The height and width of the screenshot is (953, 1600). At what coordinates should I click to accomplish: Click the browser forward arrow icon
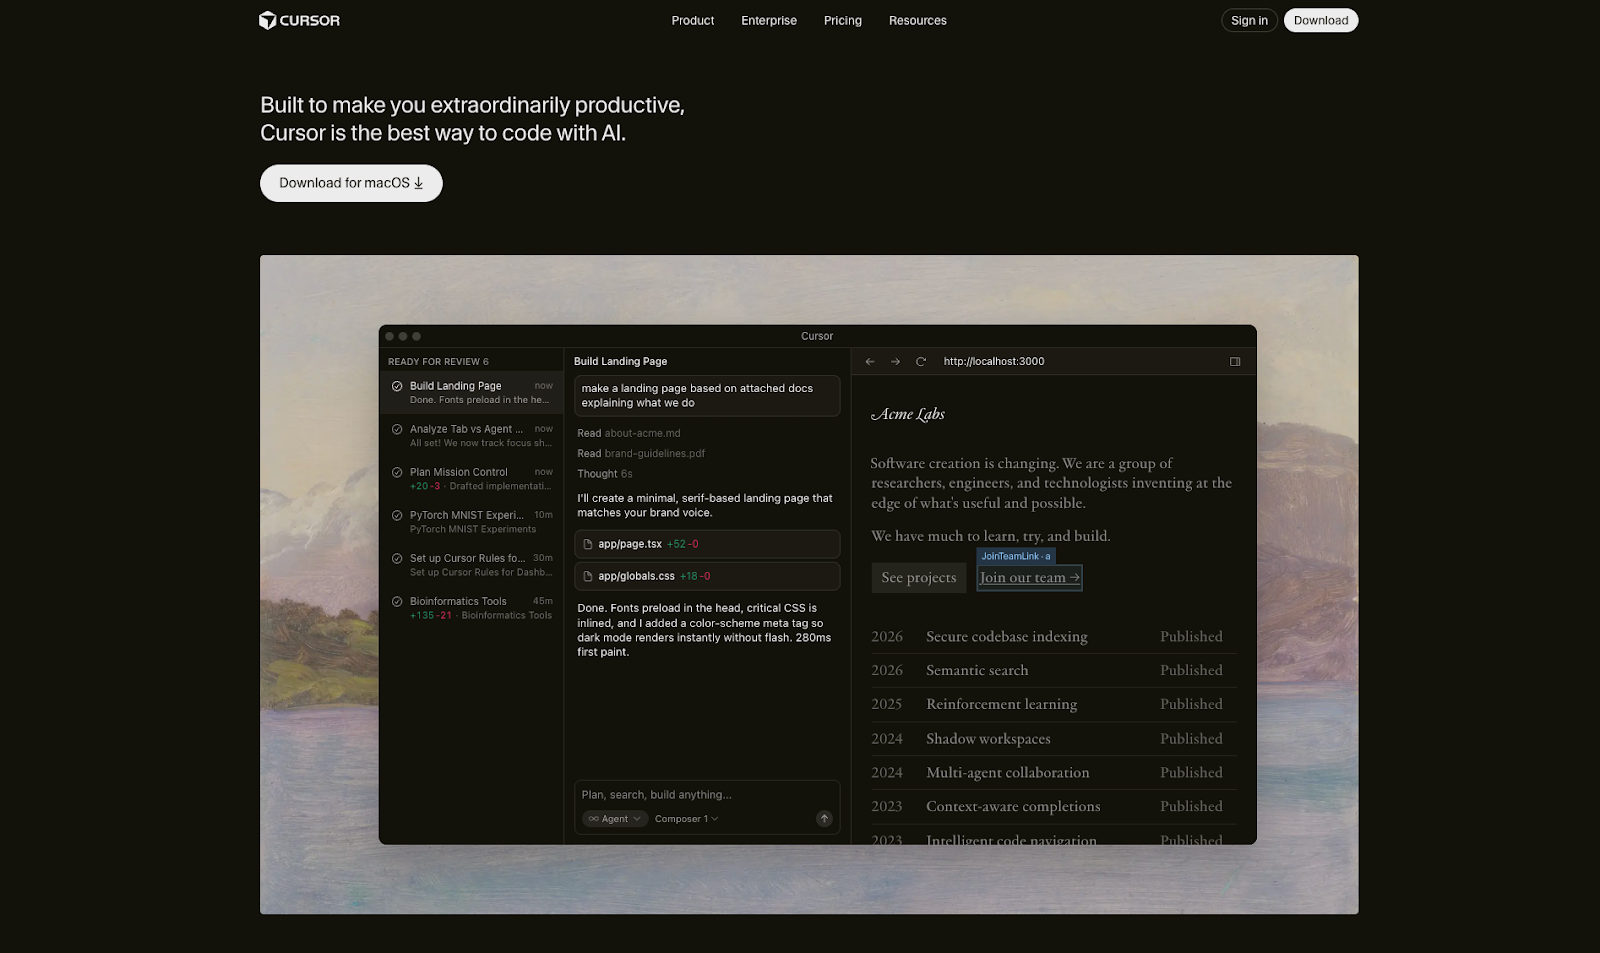point(895,362)
